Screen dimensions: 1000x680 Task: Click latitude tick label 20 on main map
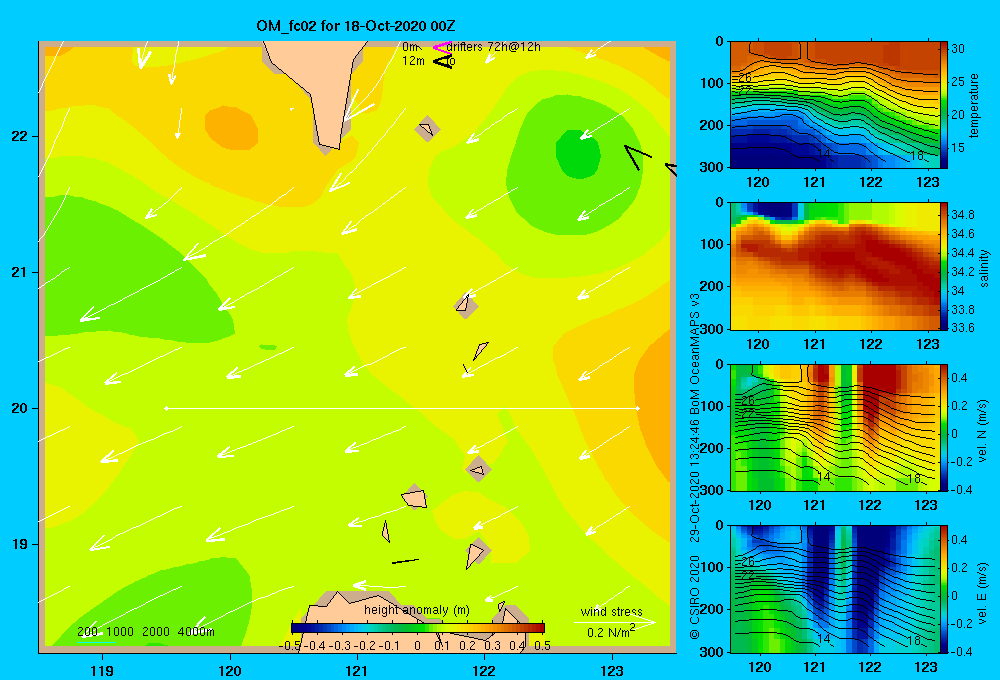point(20,408)
